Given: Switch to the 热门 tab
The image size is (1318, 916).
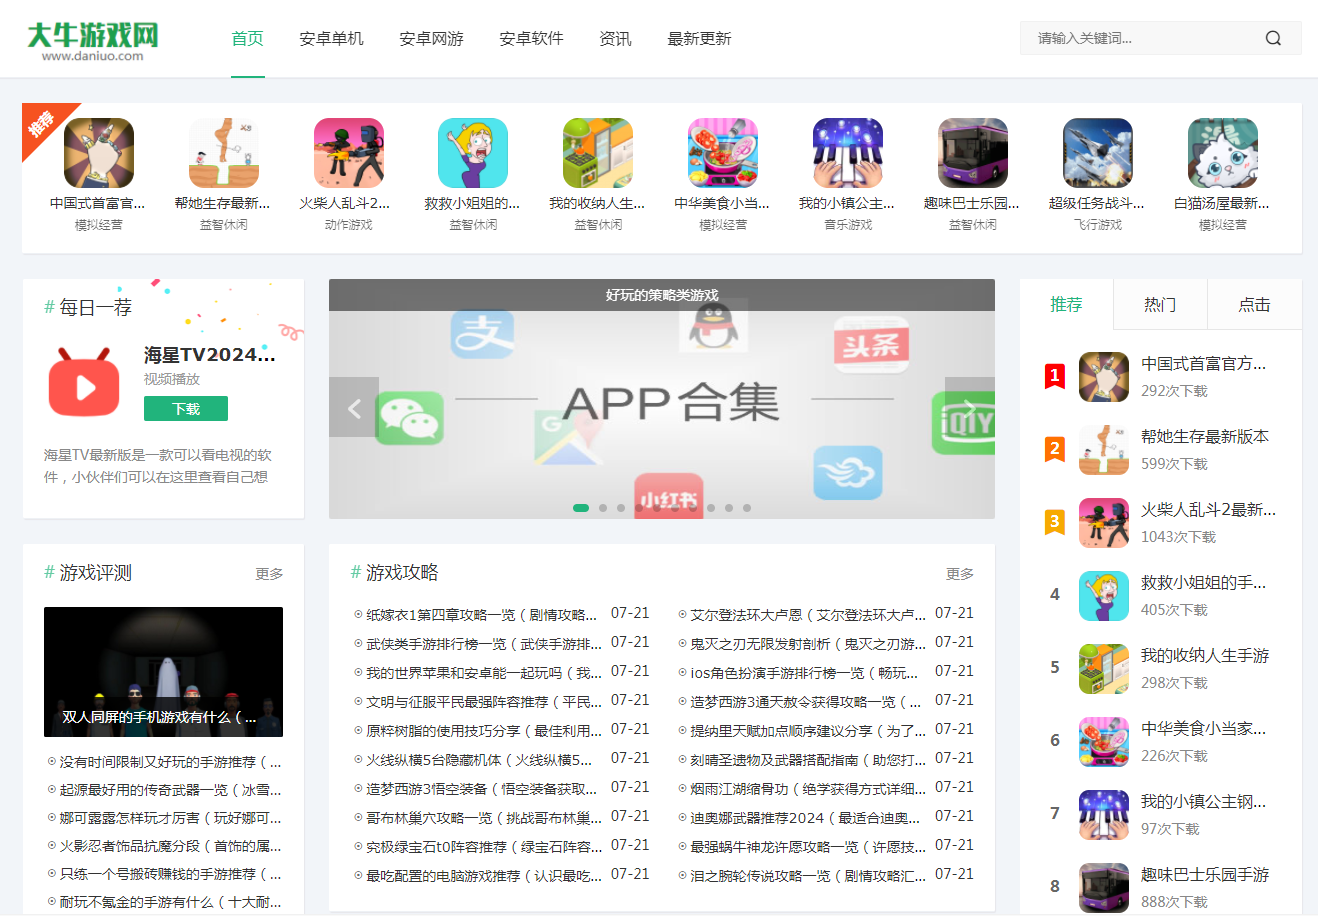Looking at the screenshot, I should (x=1160, y=304).
